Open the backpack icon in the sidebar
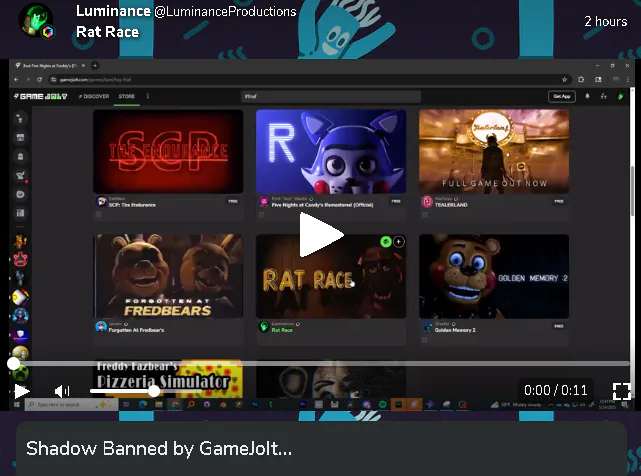 pyautogui.click(x=20, y=156)
